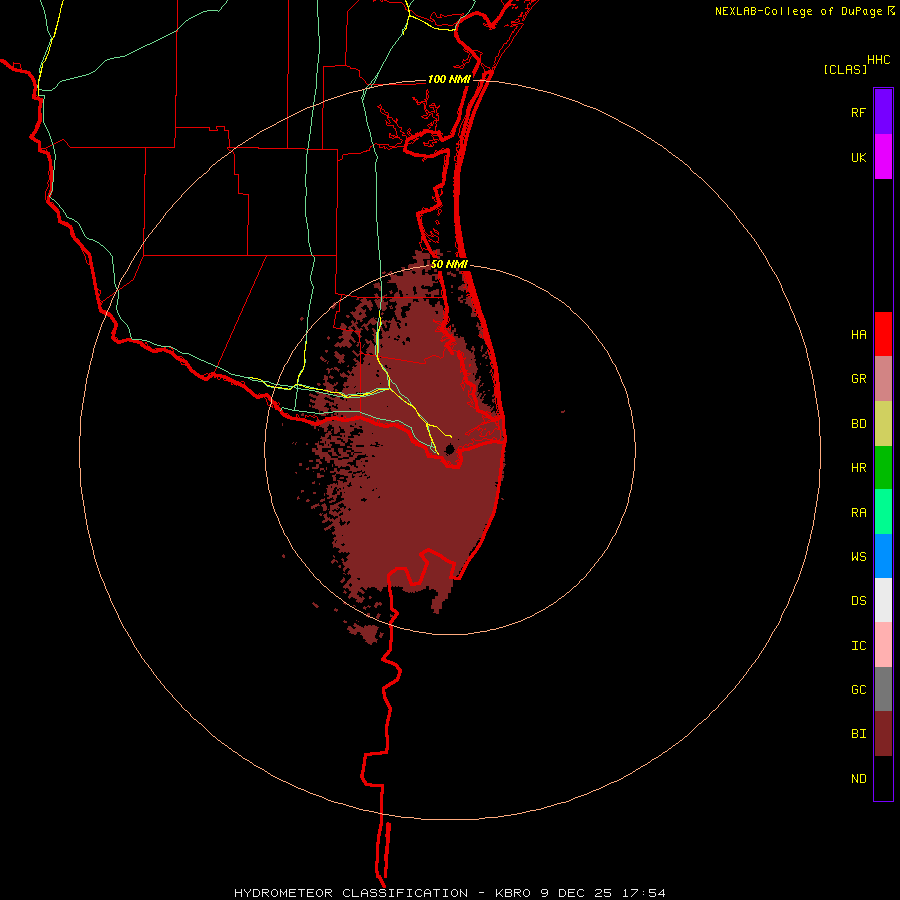Click the ND black legend color swatch

(883, 778)
